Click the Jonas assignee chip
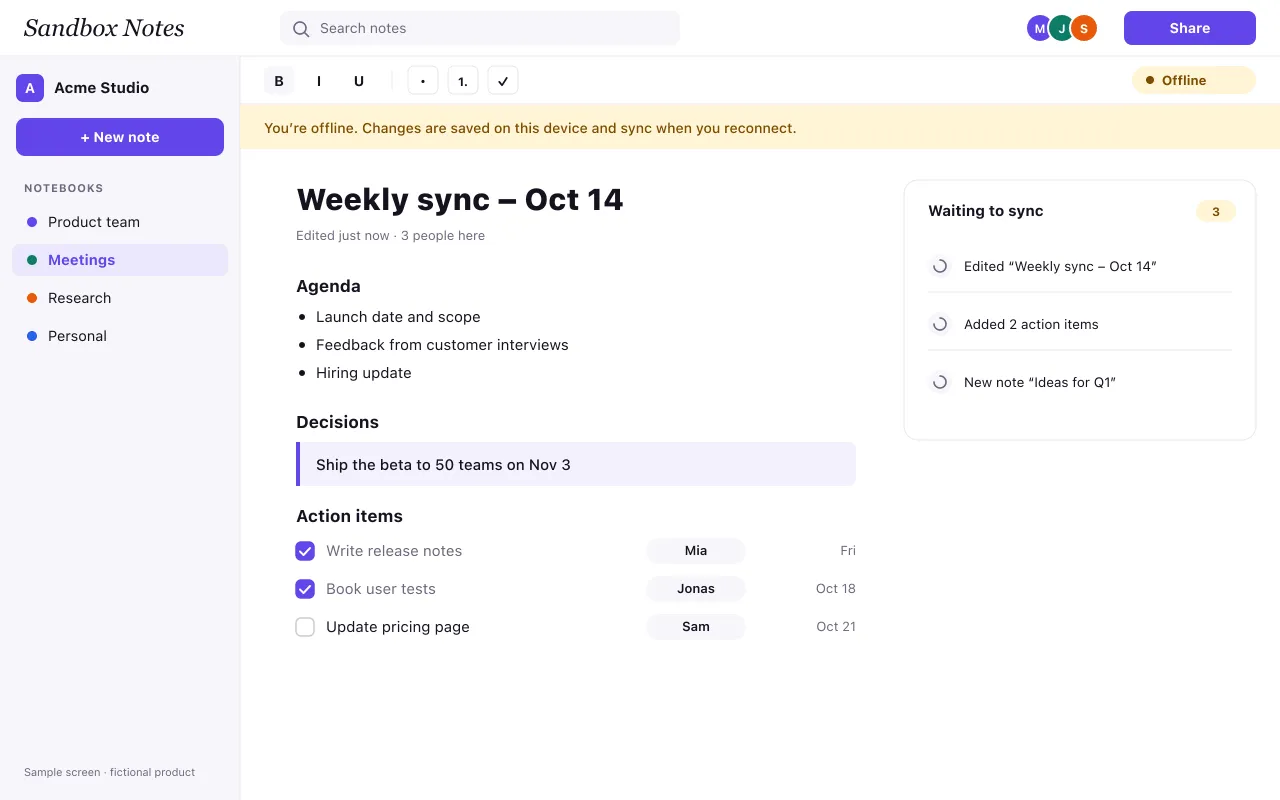Screen dimensions: 1280x800 pos(696,589)
